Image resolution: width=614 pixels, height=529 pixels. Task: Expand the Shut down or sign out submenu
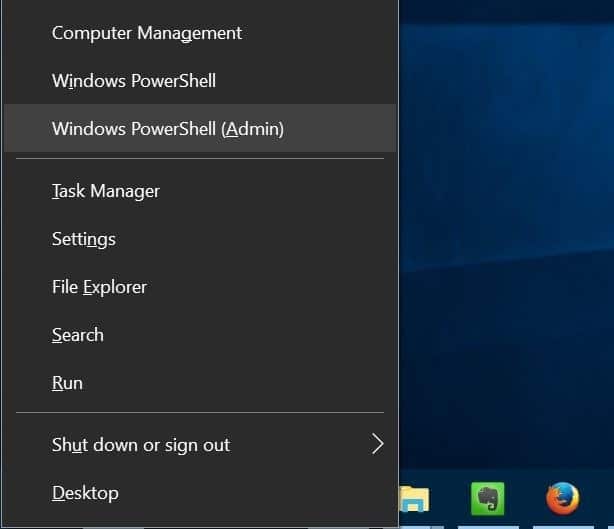point(200,445)
